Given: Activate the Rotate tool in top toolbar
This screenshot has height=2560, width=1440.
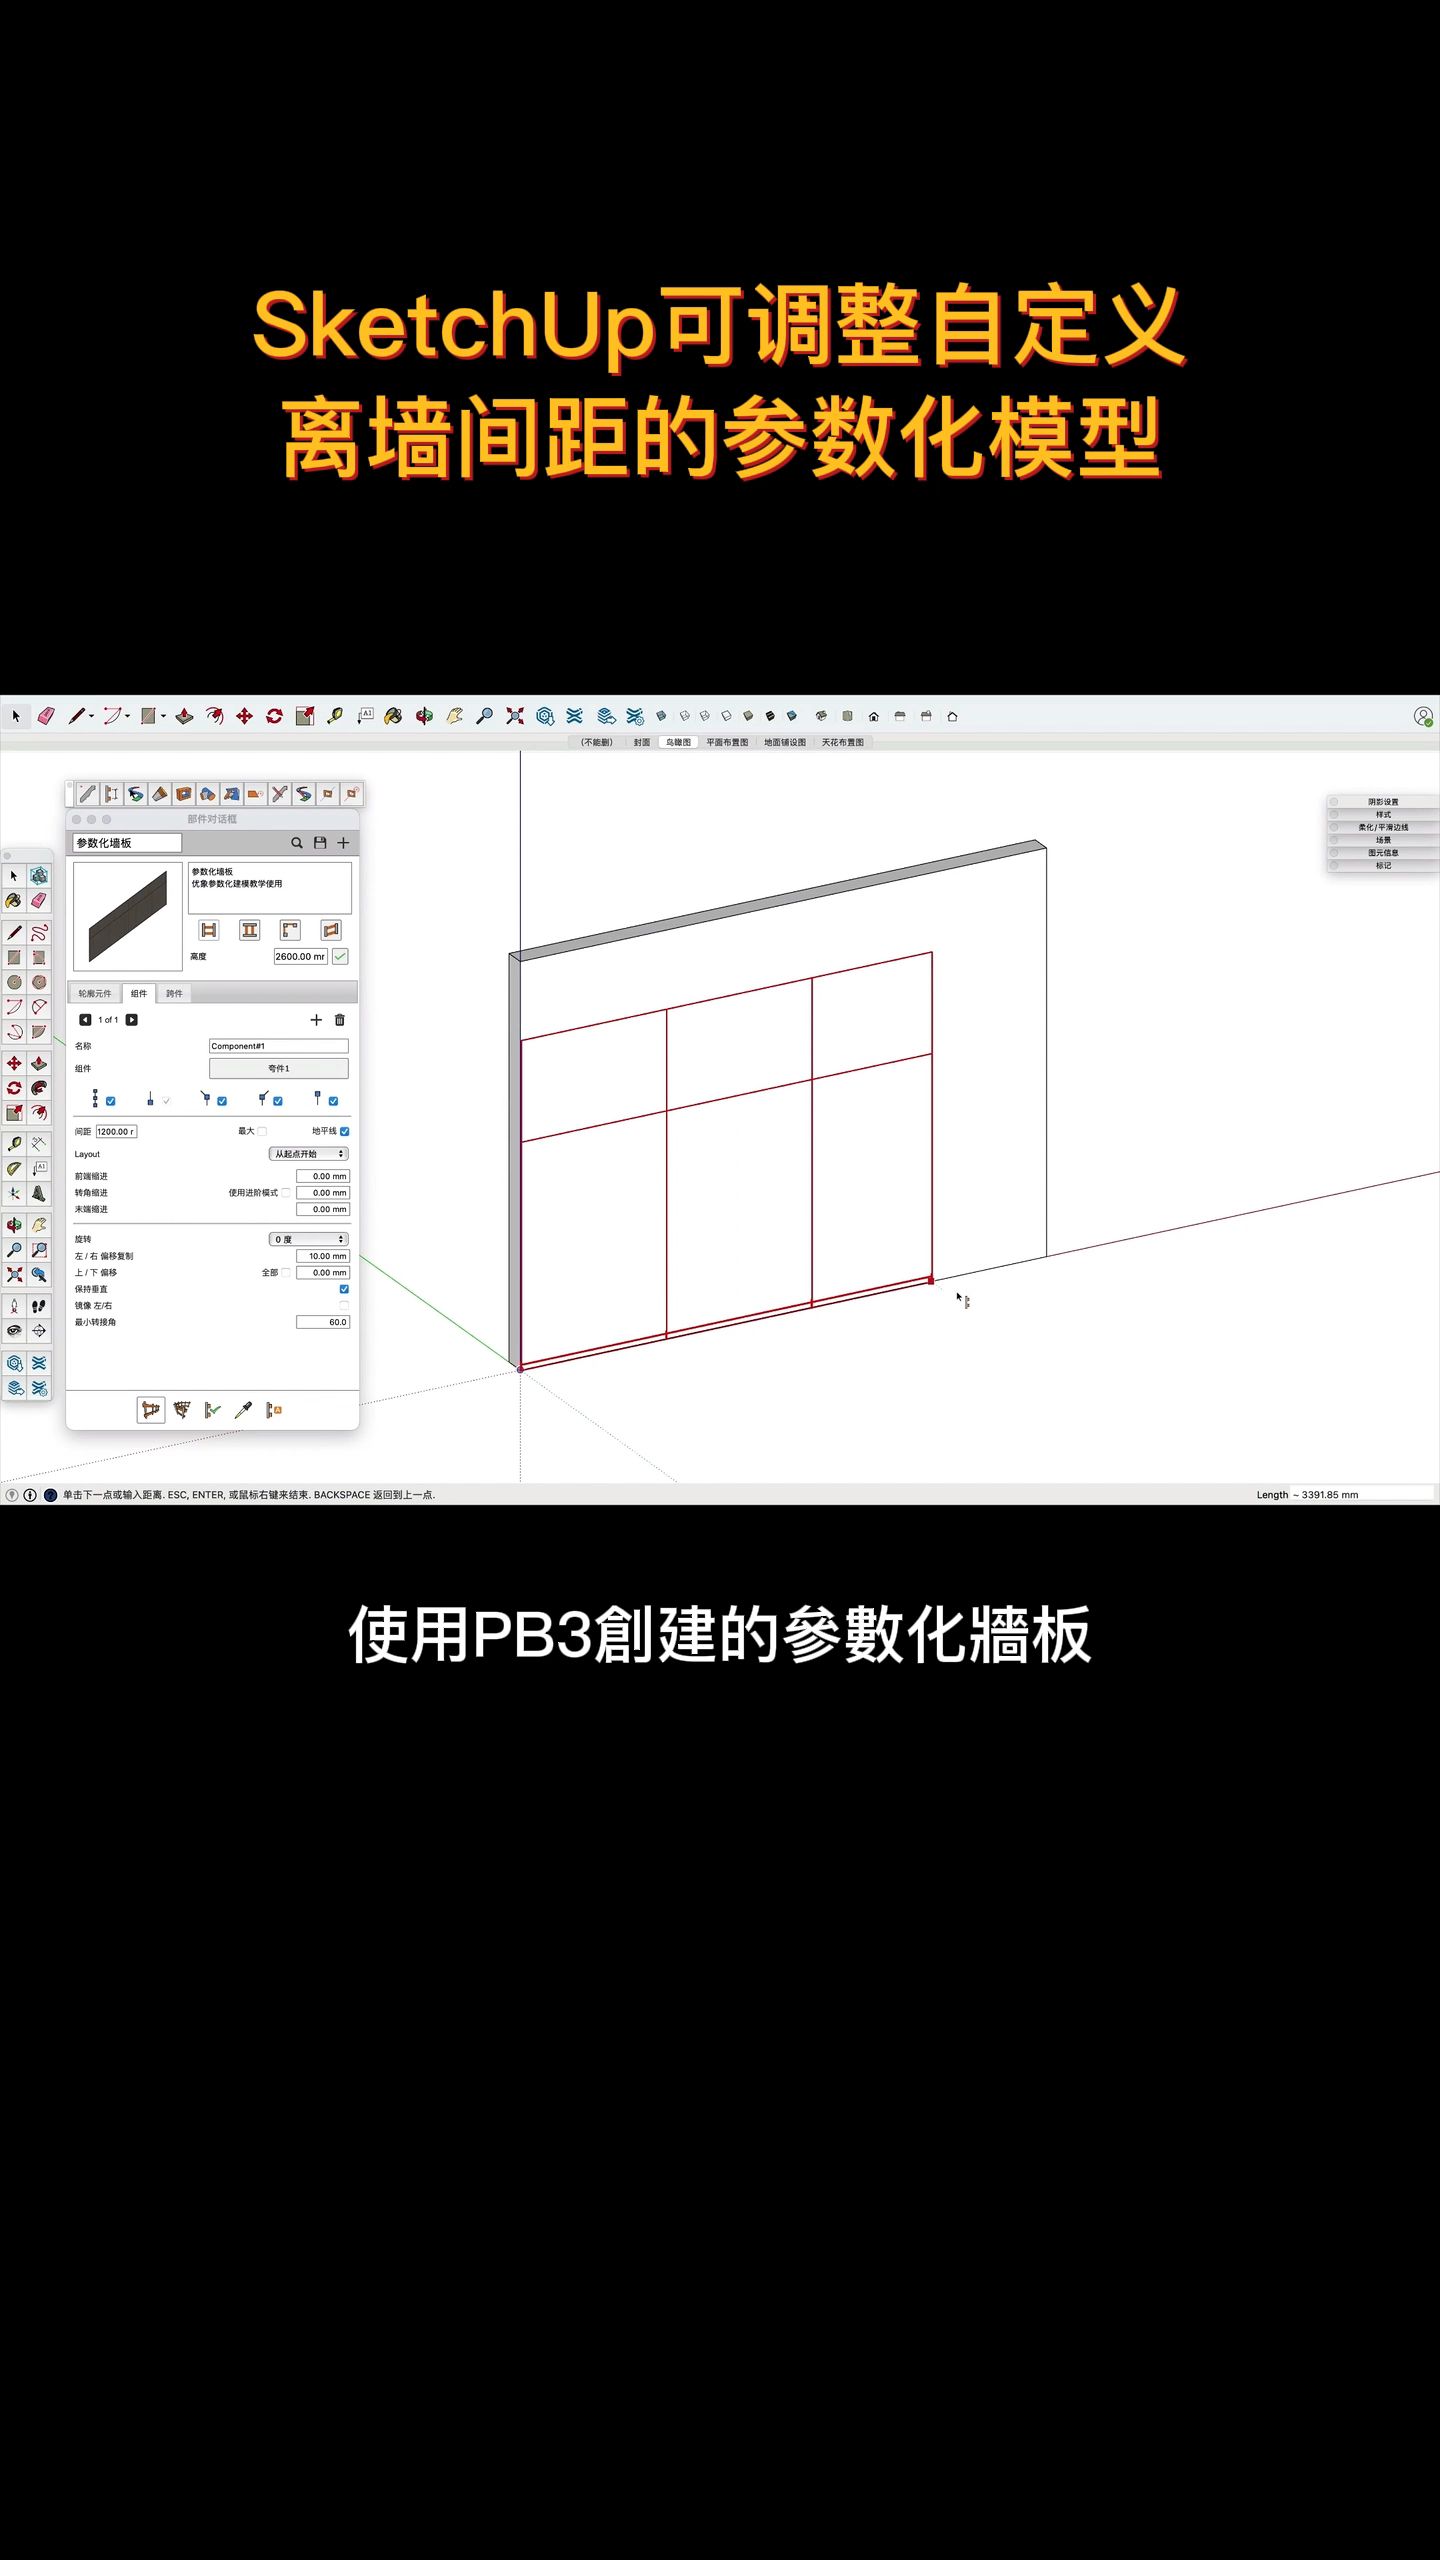Looking at the screenshot, I should [x=274, y=716].
